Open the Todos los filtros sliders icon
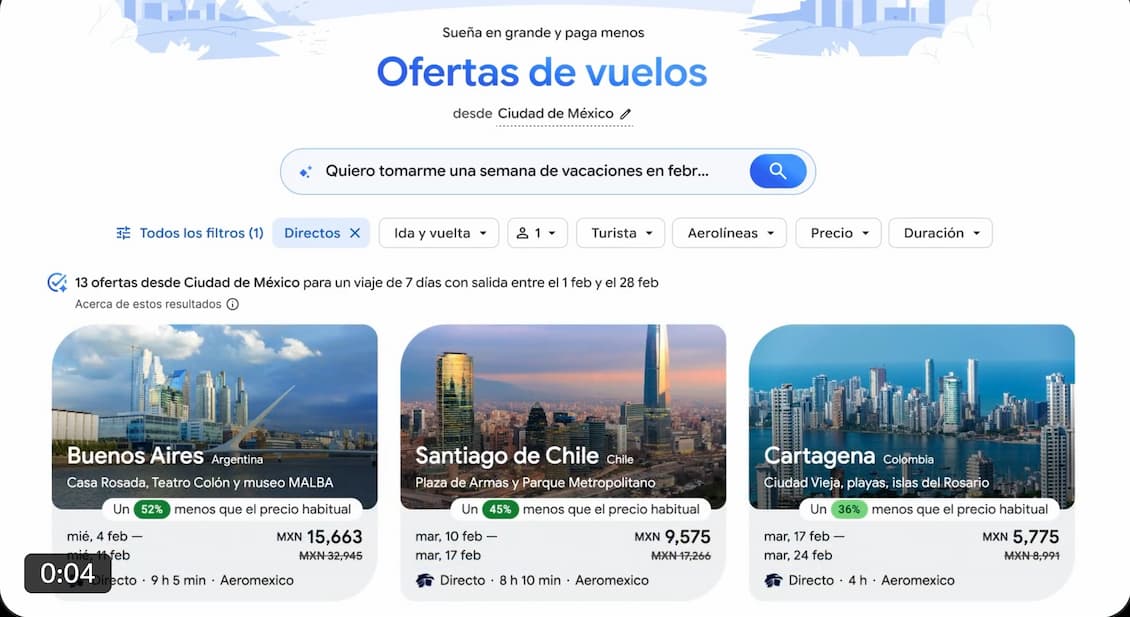Screen dimensions: 1130x617 click(x=124, y=233)
